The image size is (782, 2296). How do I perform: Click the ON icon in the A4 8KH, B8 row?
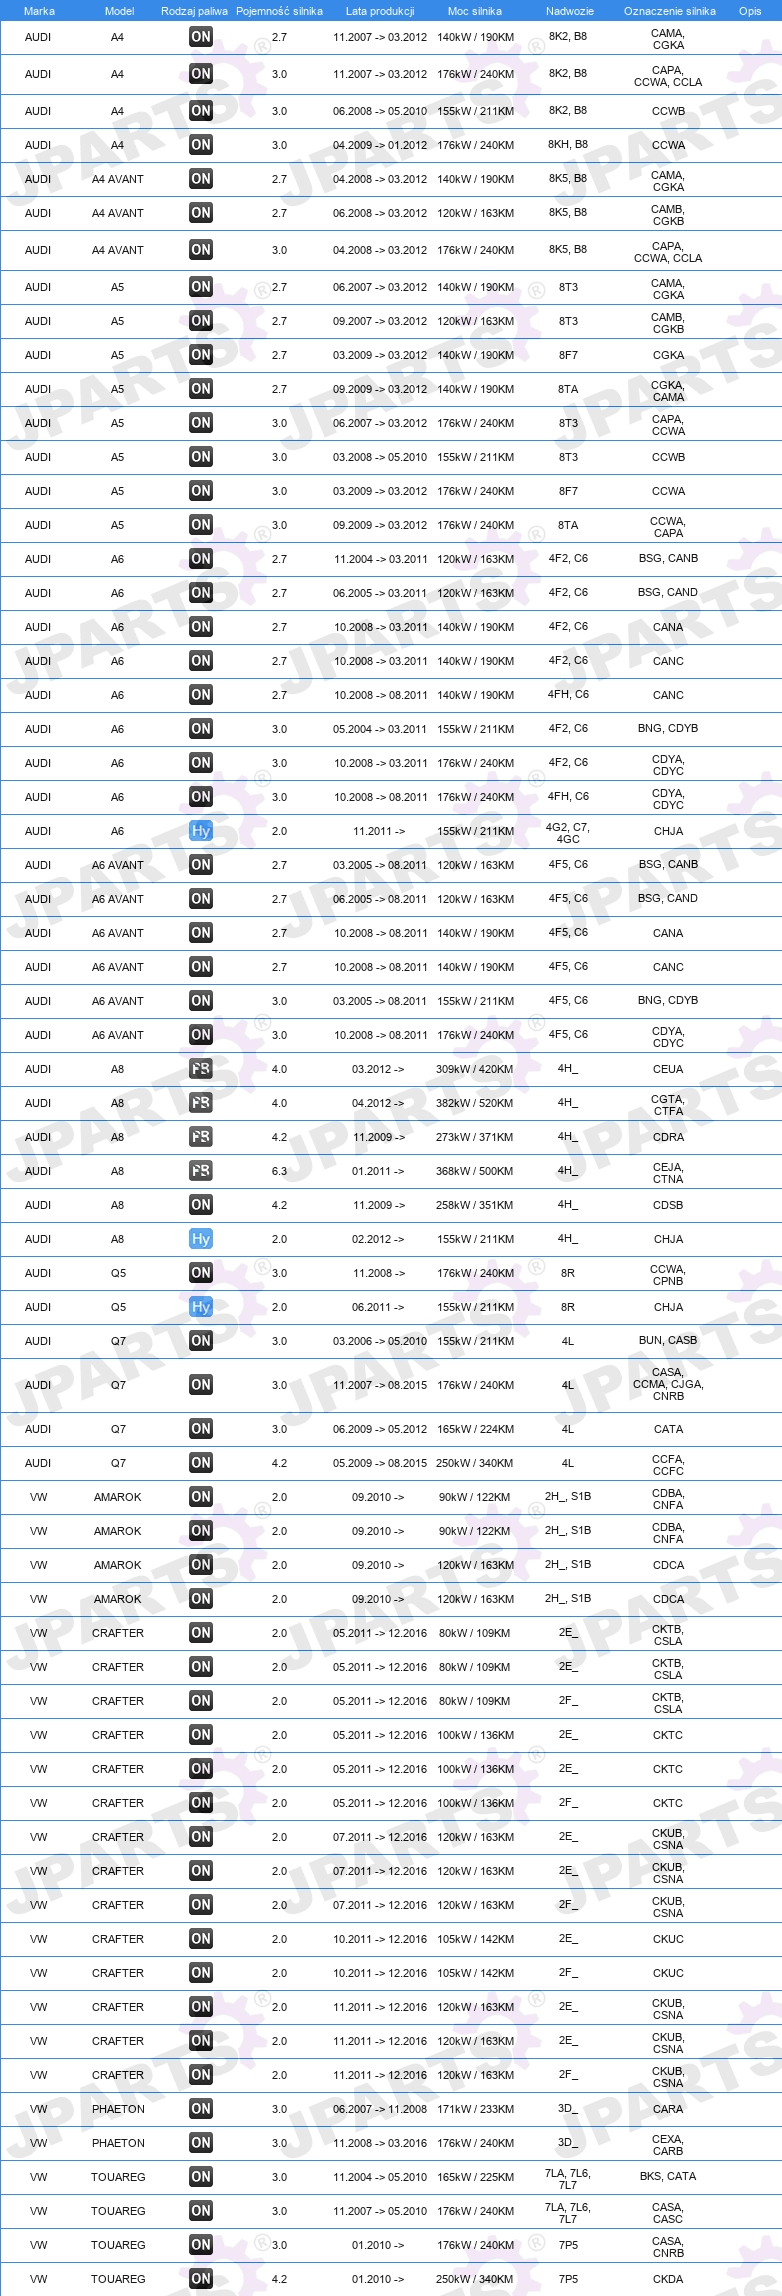[201, 145]
